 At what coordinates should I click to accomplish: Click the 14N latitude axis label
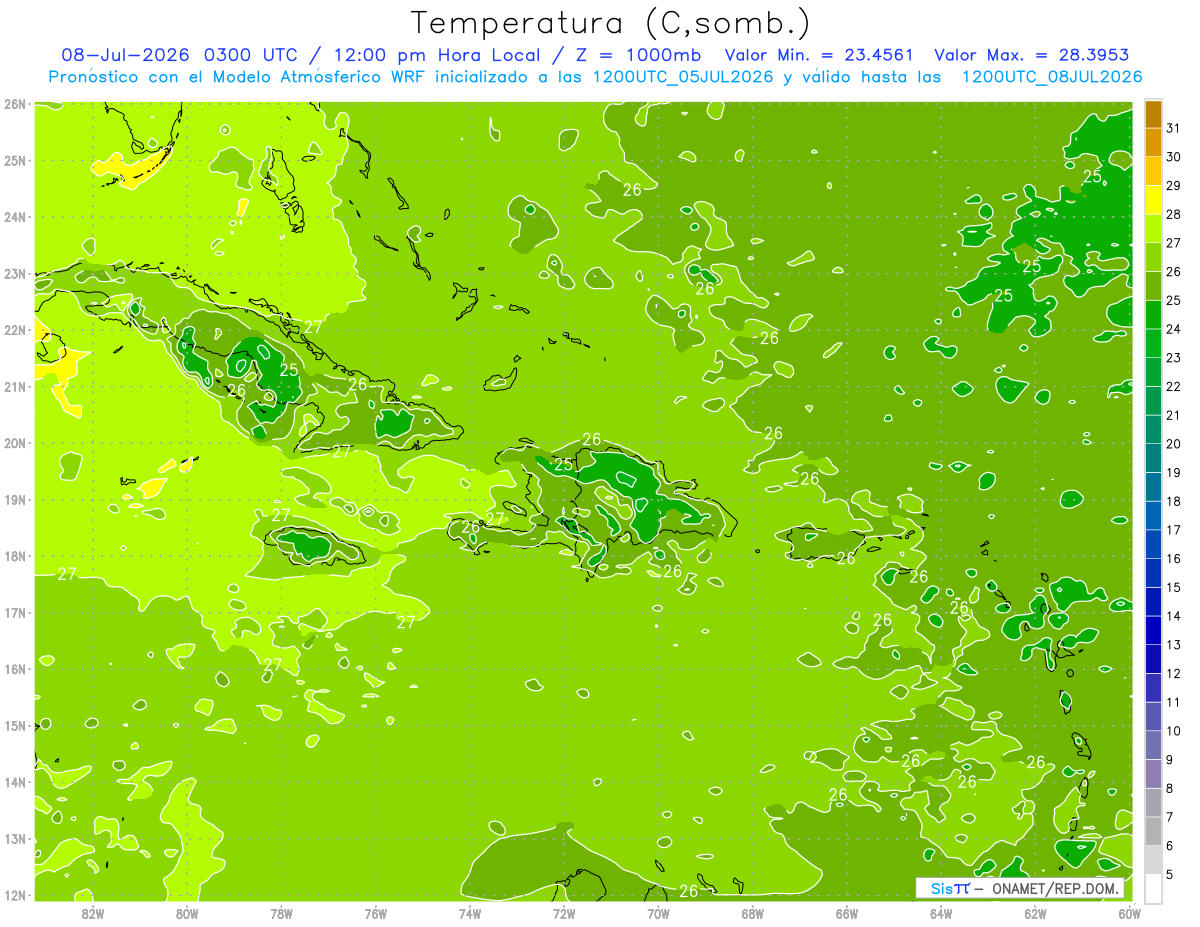[15, 782]
